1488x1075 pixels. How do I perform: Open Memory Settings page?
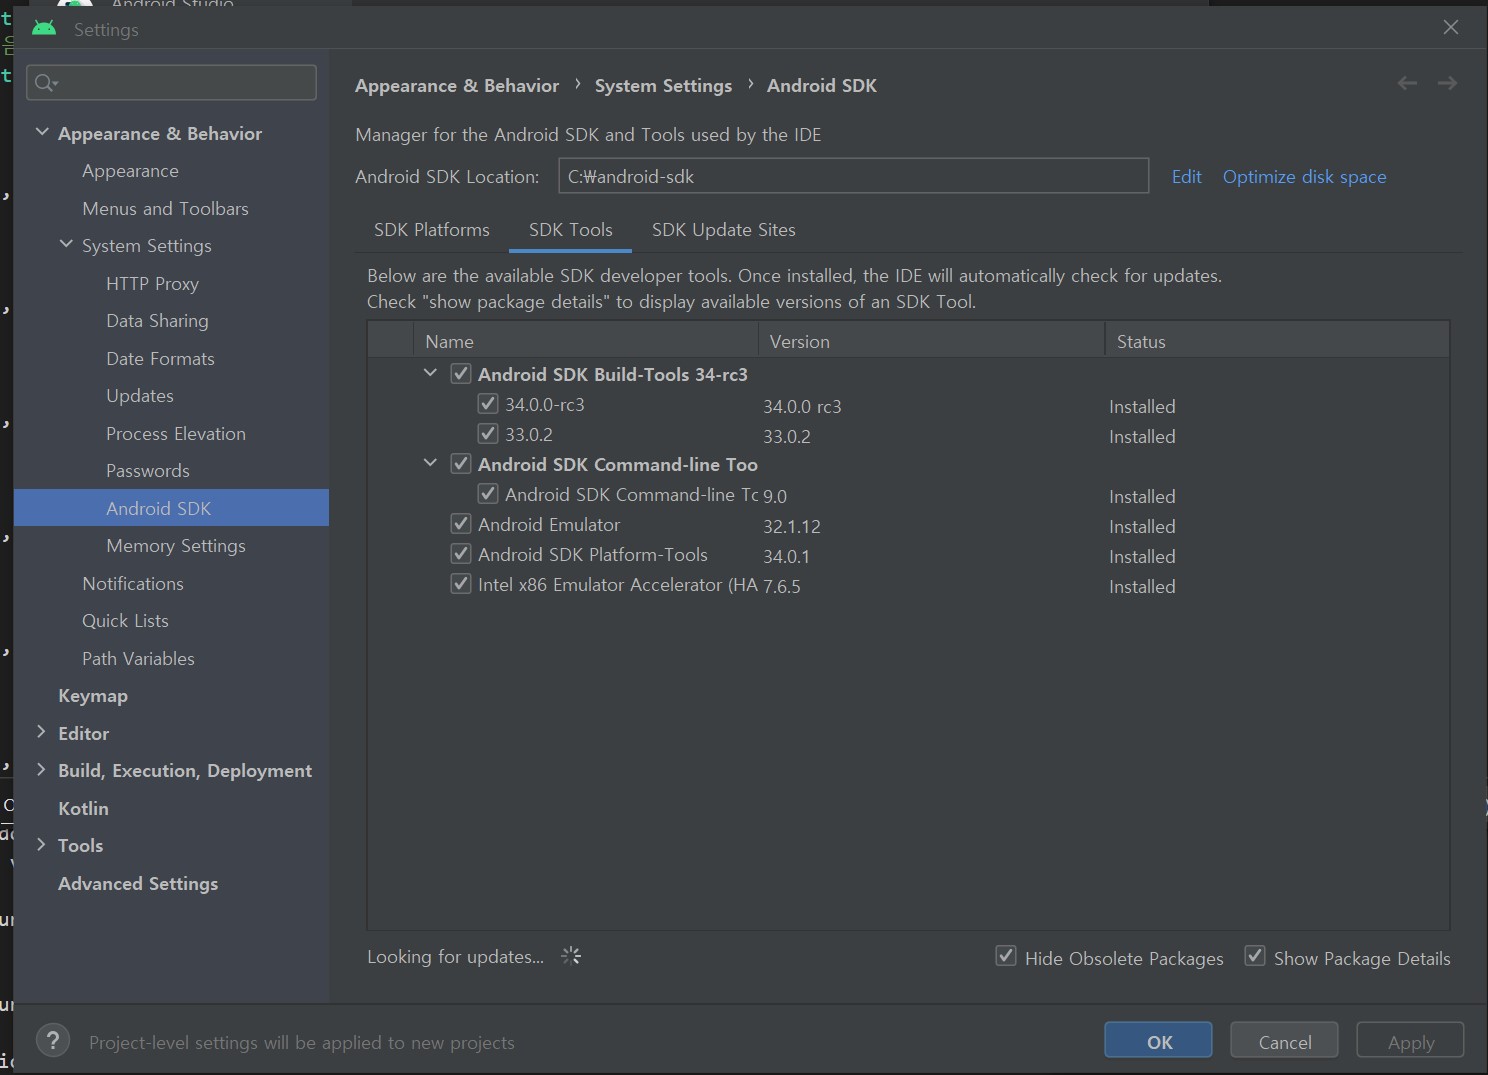point(176,546)
